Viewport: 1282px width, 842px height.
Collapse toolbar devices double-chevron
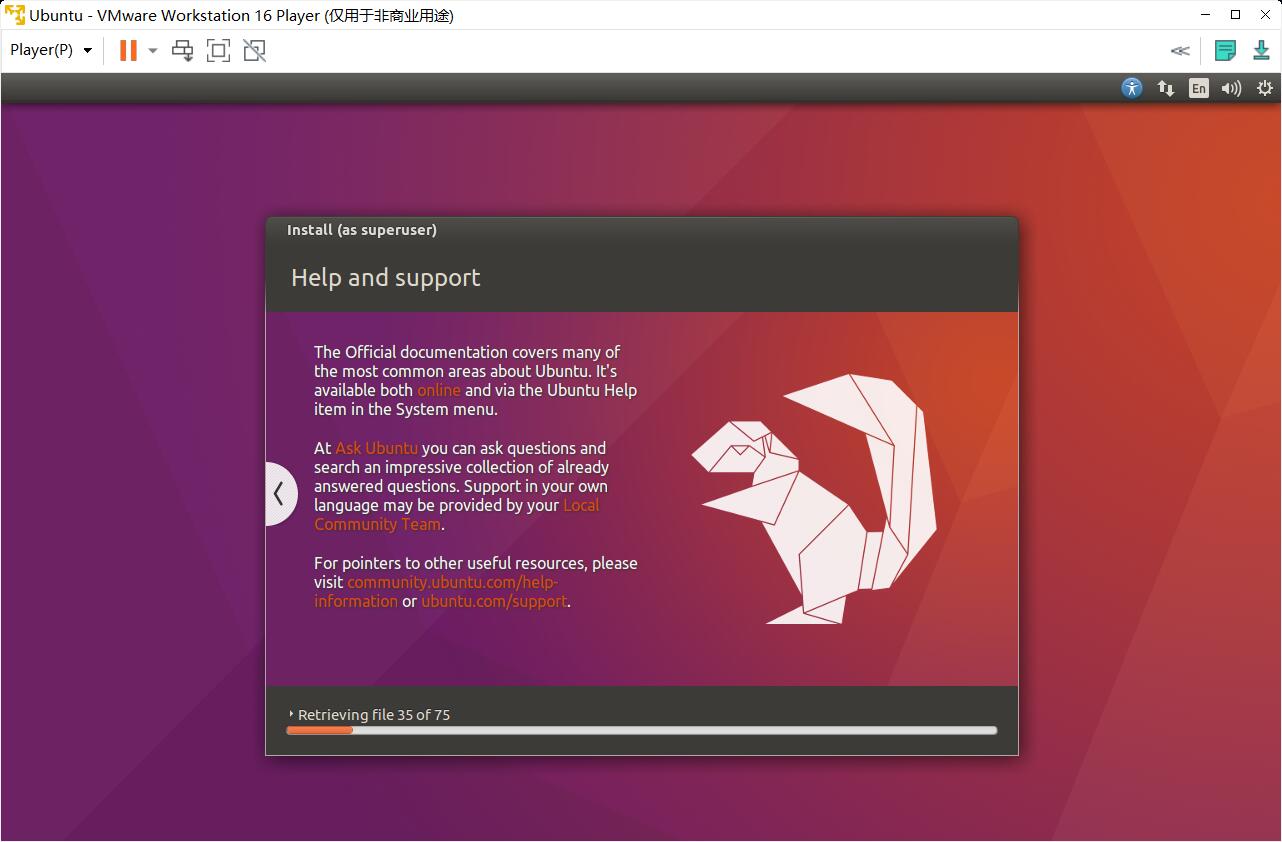point(1181,51)
